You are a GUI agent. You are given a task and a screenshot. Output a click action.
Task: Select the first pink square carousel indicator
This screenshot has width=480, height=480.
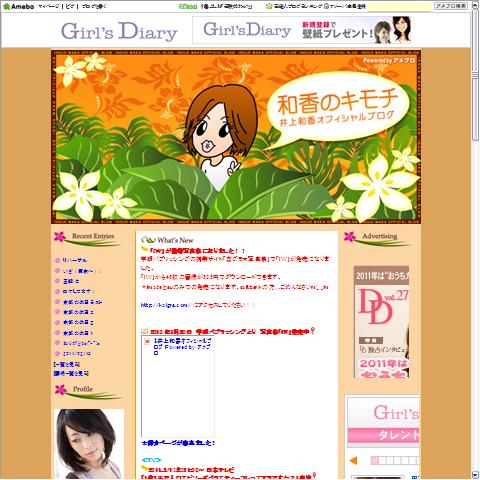(x=375, y=461)
